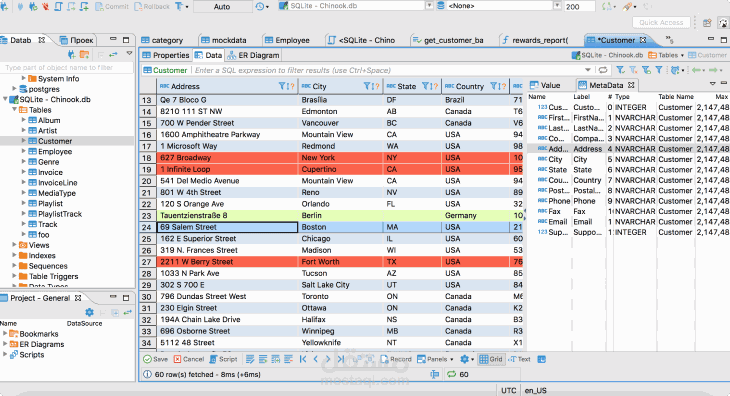This screenshot has height=396, width=730.
Task: Click the save filter settings icon
Action: coord(646,70)
